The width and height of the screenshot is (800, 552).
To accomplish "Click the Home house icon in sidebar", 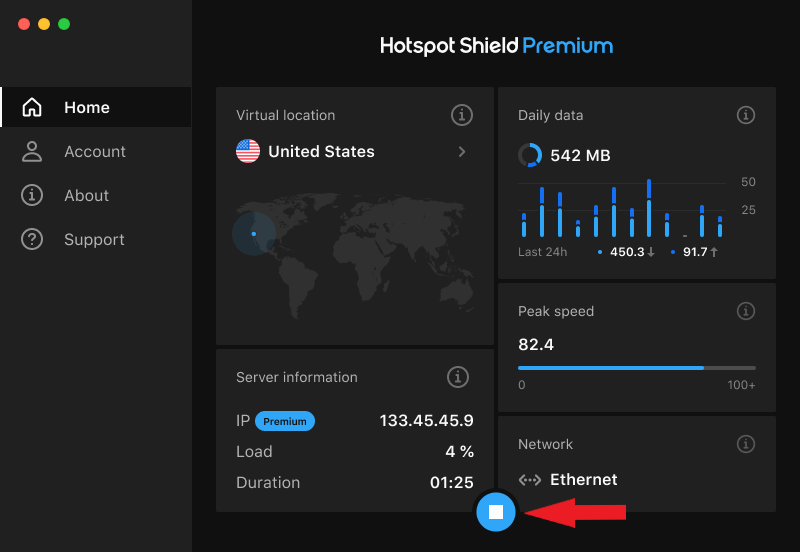I will tap(32, 107).
